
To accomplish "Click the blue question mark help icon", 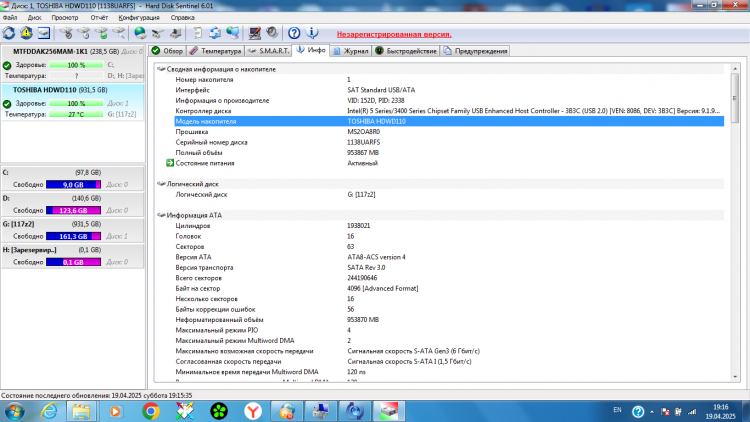I will (x=294, y=33).
